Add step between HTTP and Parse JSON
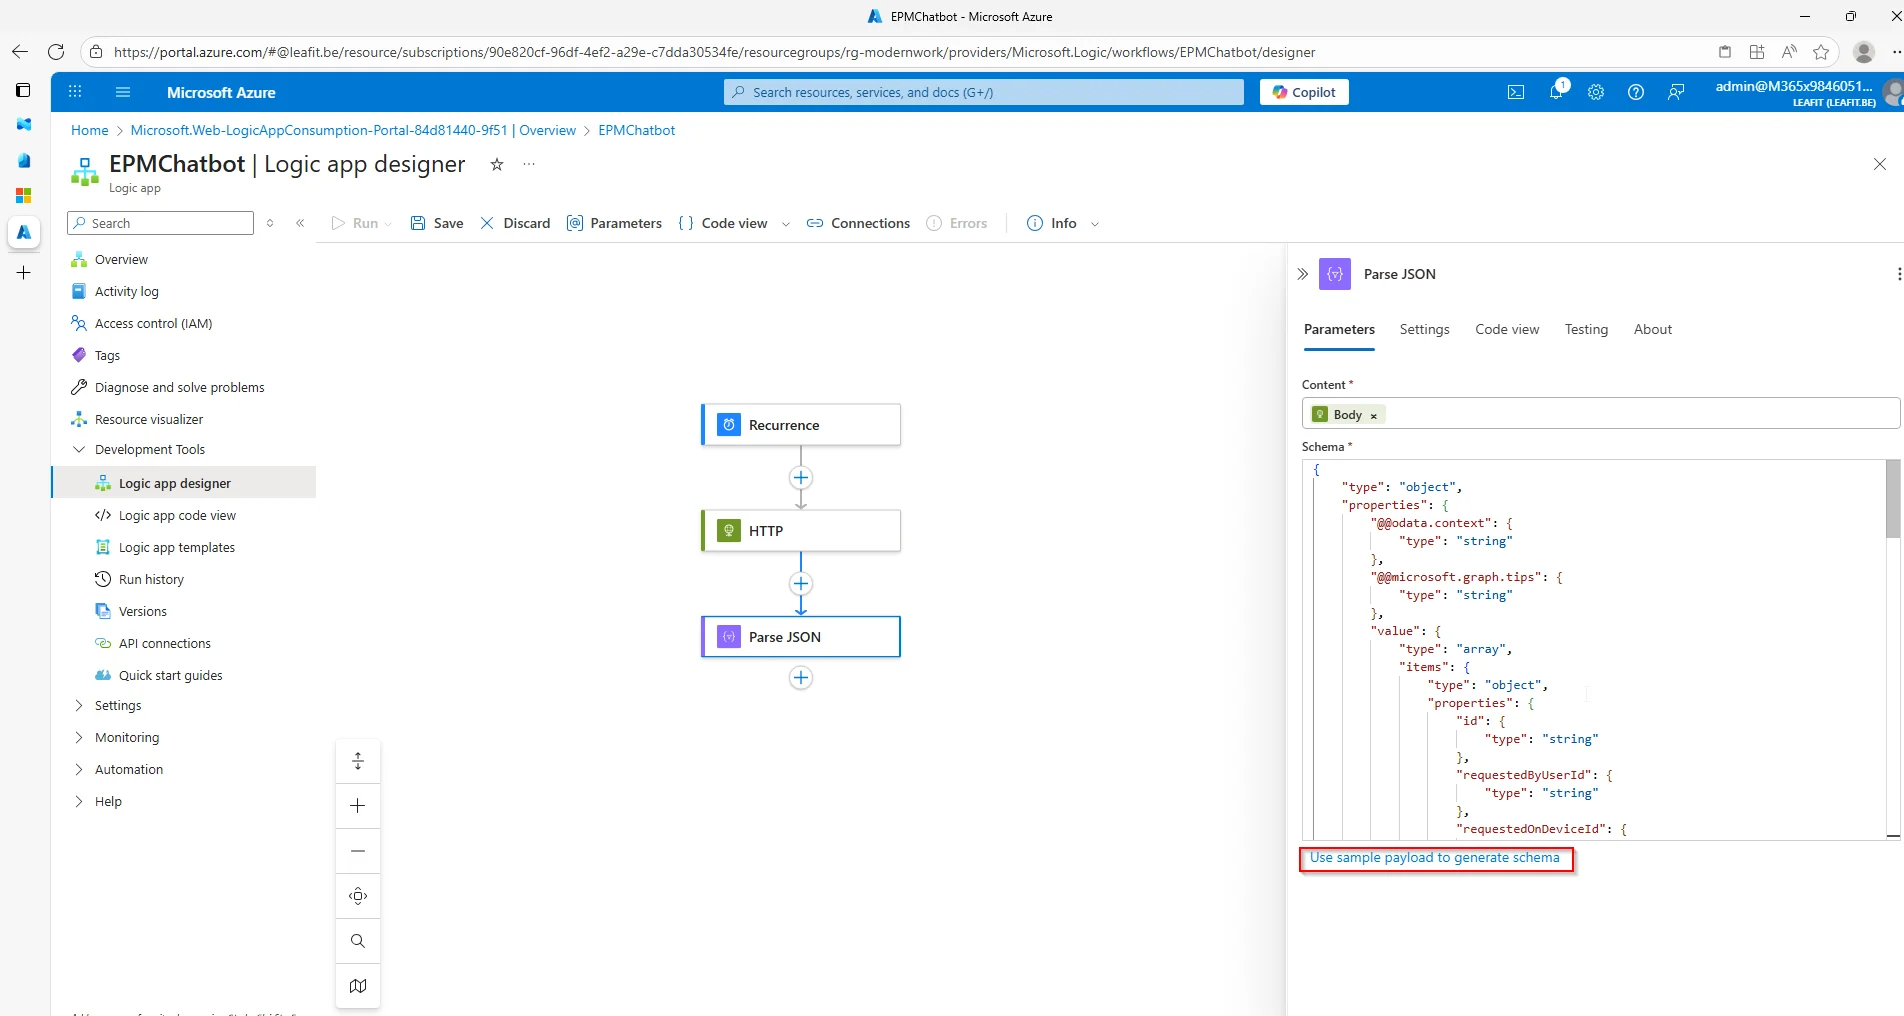 coord(801,584)
